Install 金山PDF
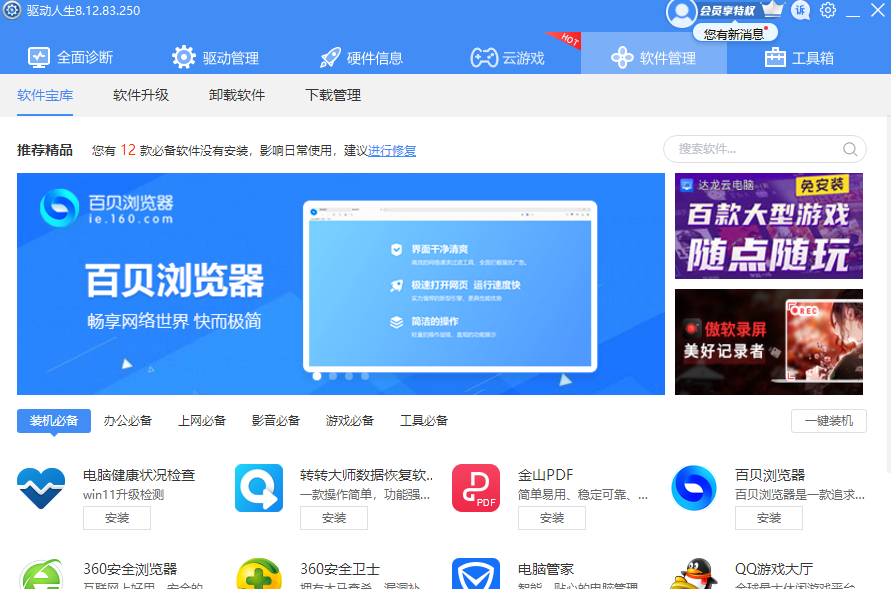 click(x=552, y=518)
